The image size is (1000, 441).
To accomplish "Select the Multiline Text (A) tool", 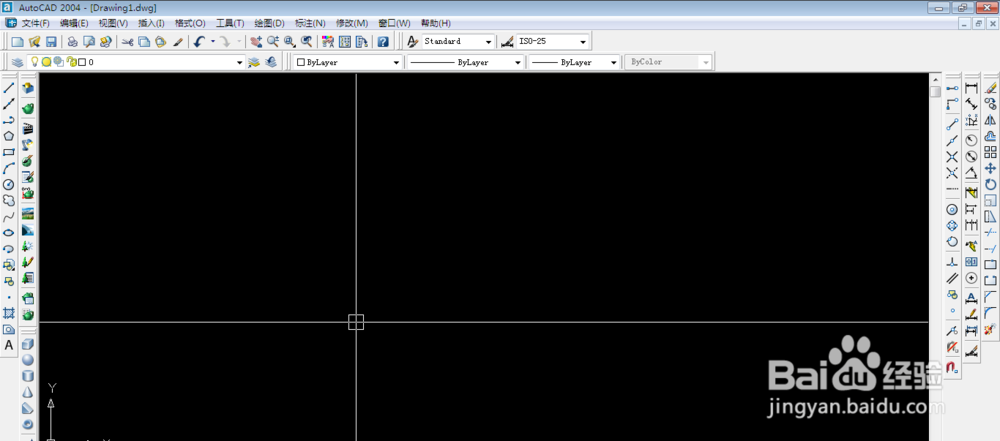I will tap(9, 345).
